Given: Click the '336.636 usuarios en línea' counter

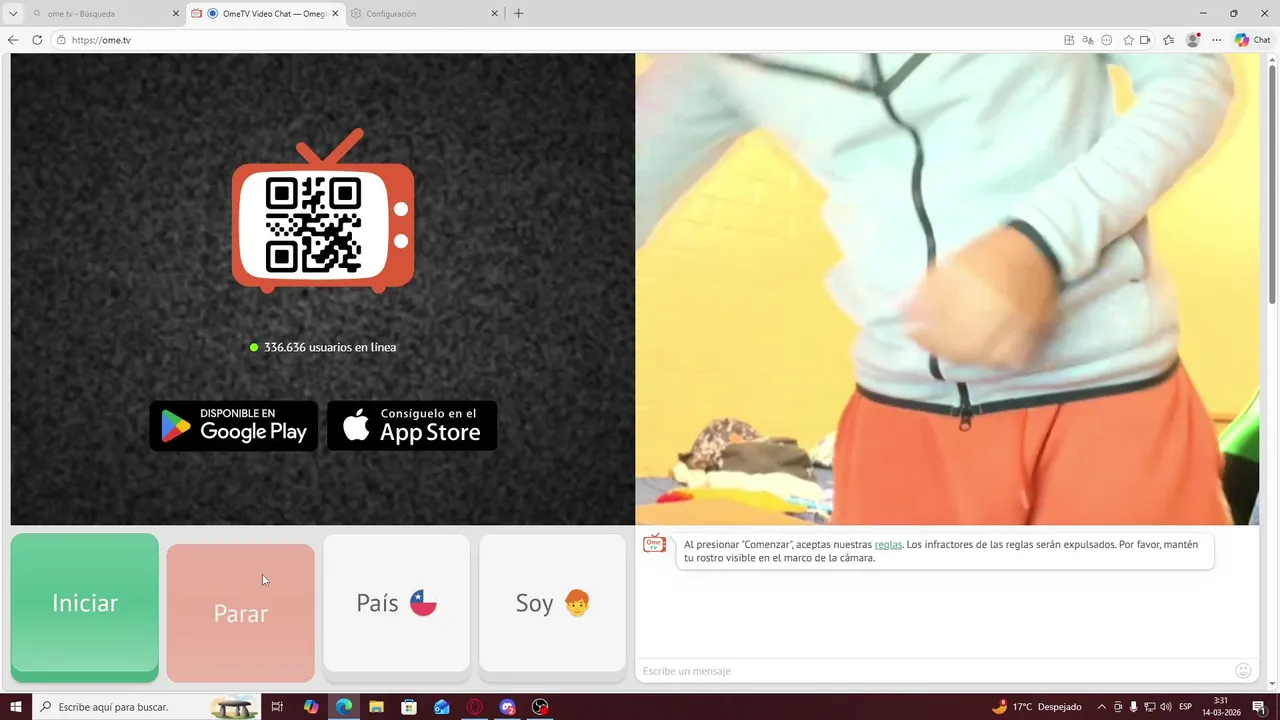Looking at the screenshot, I should point(323,347).
